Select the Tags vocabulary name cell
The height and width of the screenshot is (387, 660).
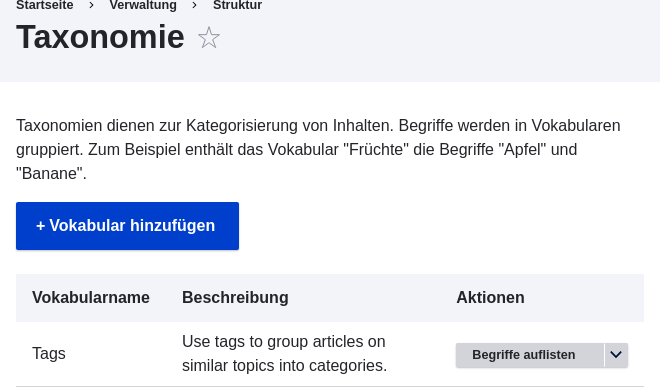pos(49,353)
